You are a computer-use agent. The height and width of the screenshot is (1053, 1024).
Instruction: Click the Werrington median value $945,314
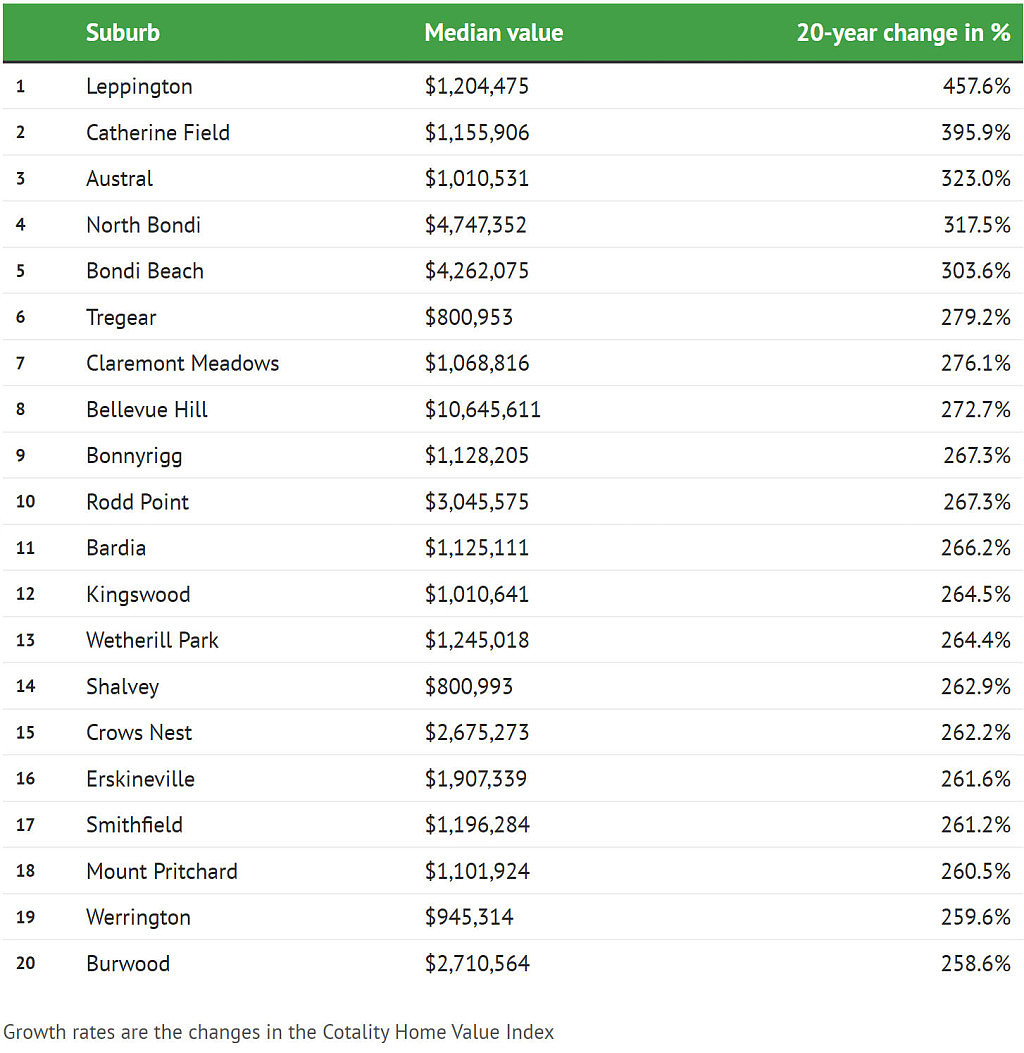click(x=469, y=917)
